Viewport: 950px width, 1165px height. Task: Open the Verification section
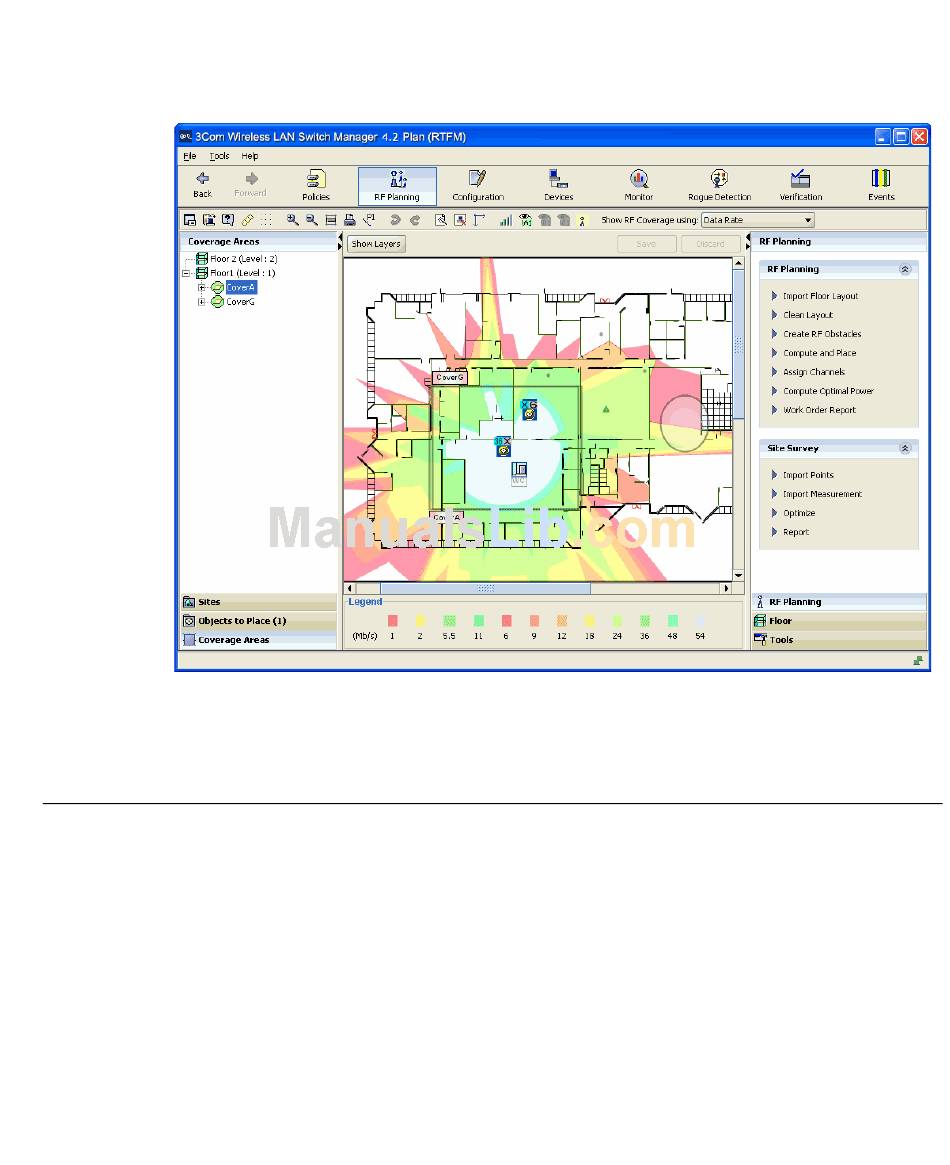[x=800, y=185]
